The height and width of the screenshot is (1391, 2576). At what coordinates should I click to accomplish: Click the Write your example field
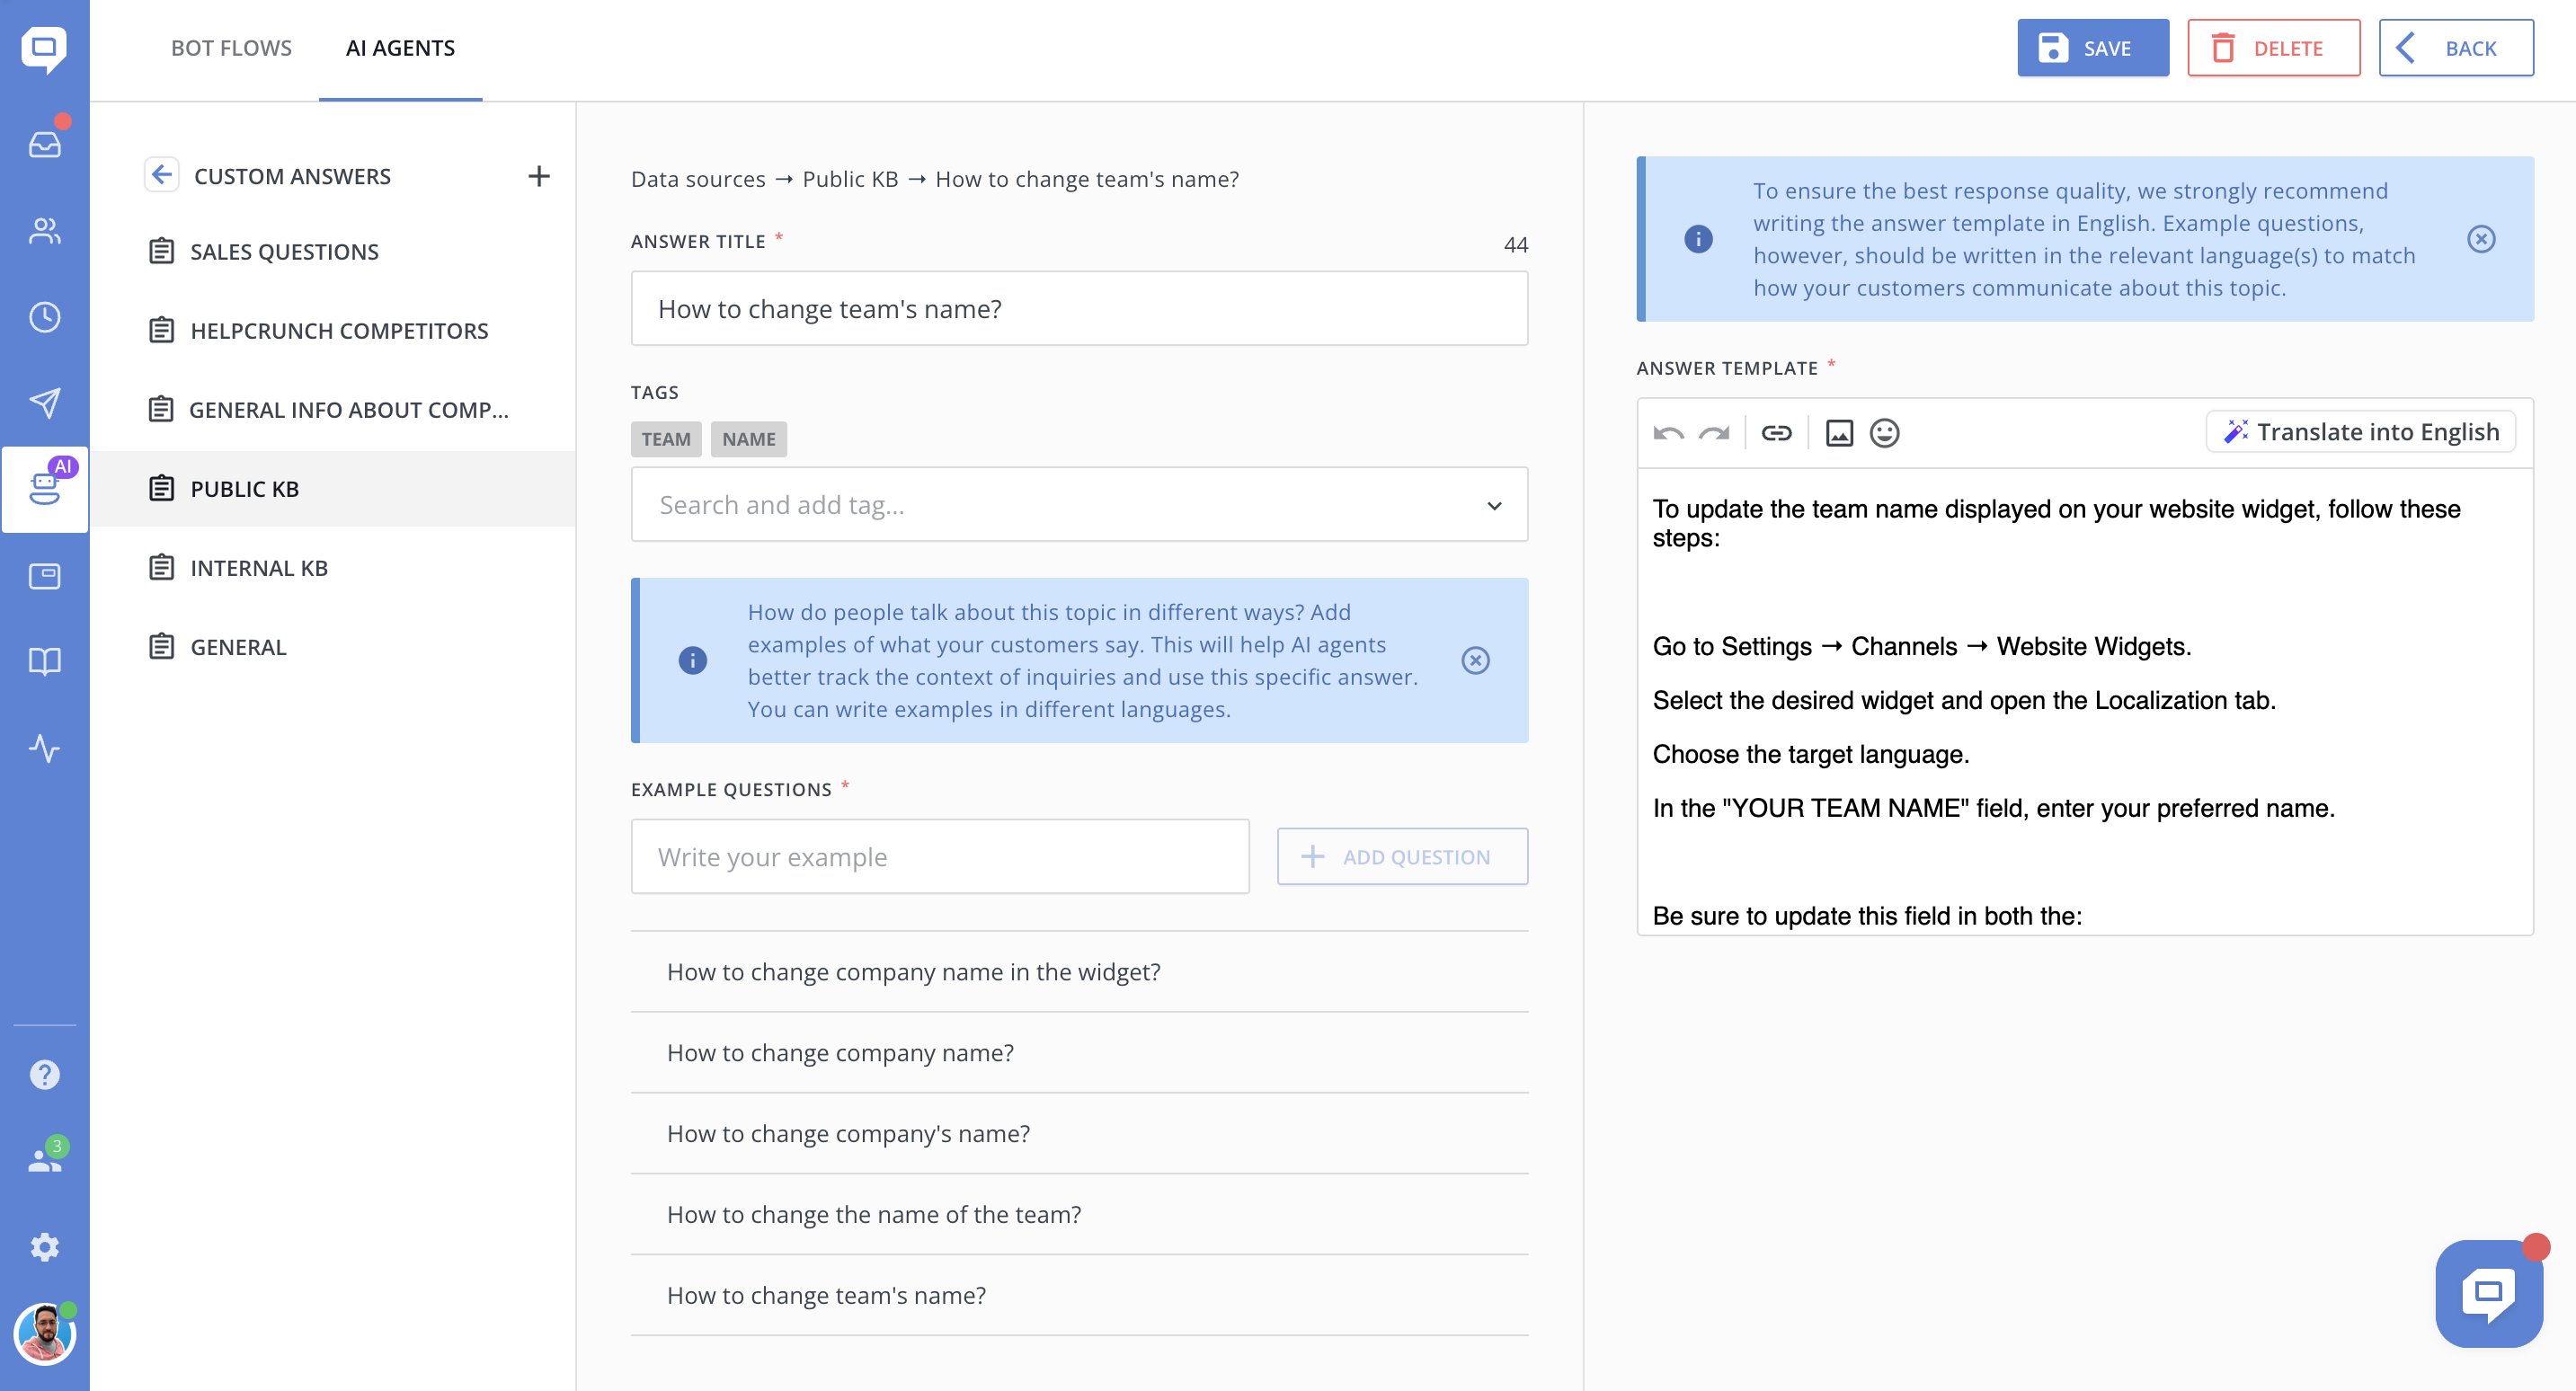click(939, 857)
